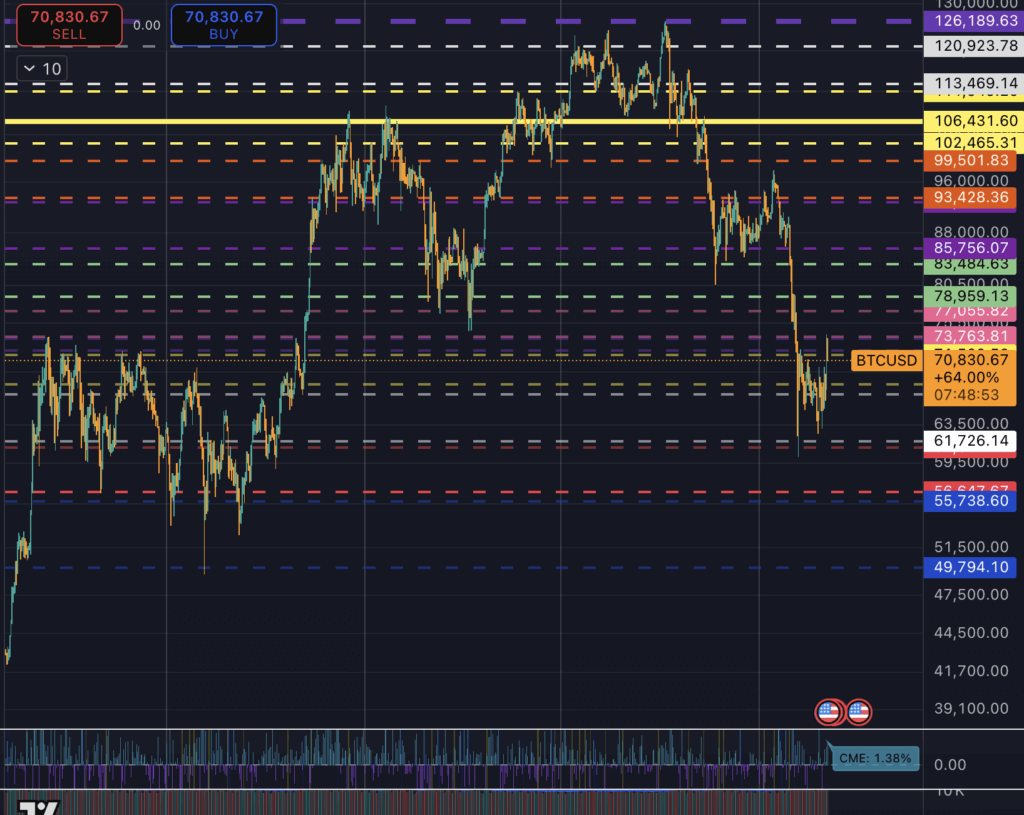Select the purple 126,189.63 price level label

[968, 21]
